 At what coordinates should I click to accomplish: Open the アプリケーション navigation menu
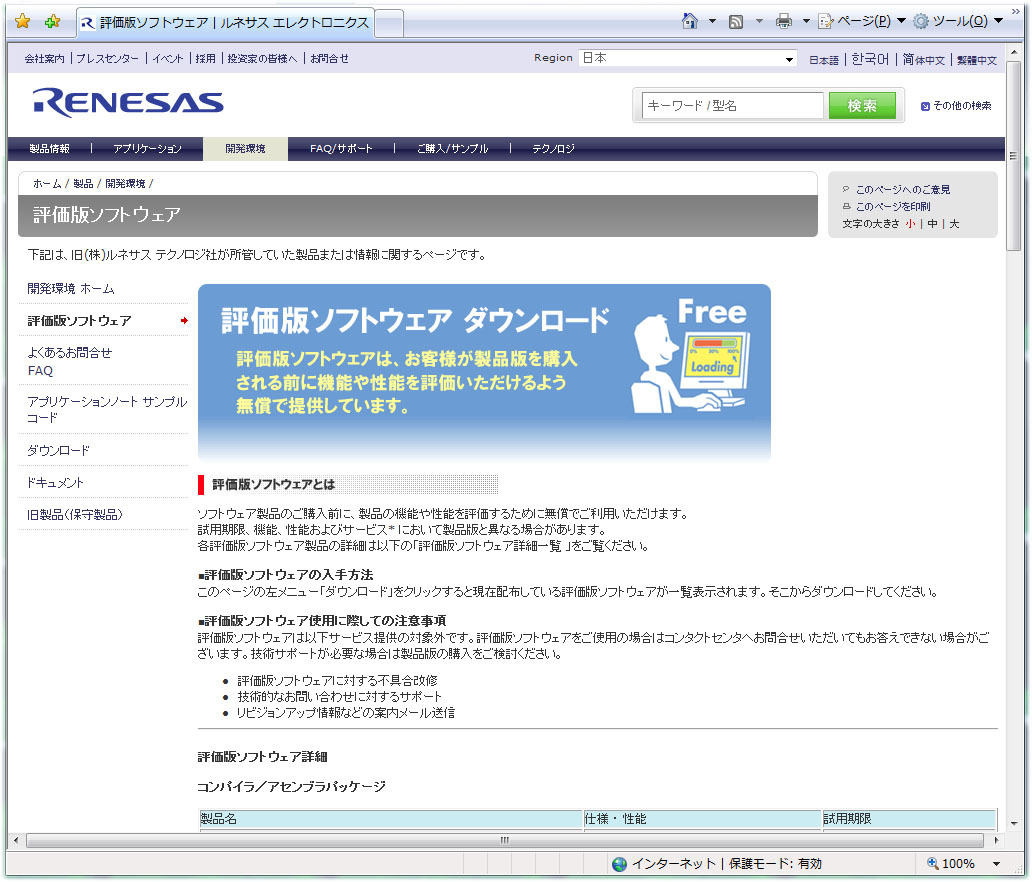[147, 149]
